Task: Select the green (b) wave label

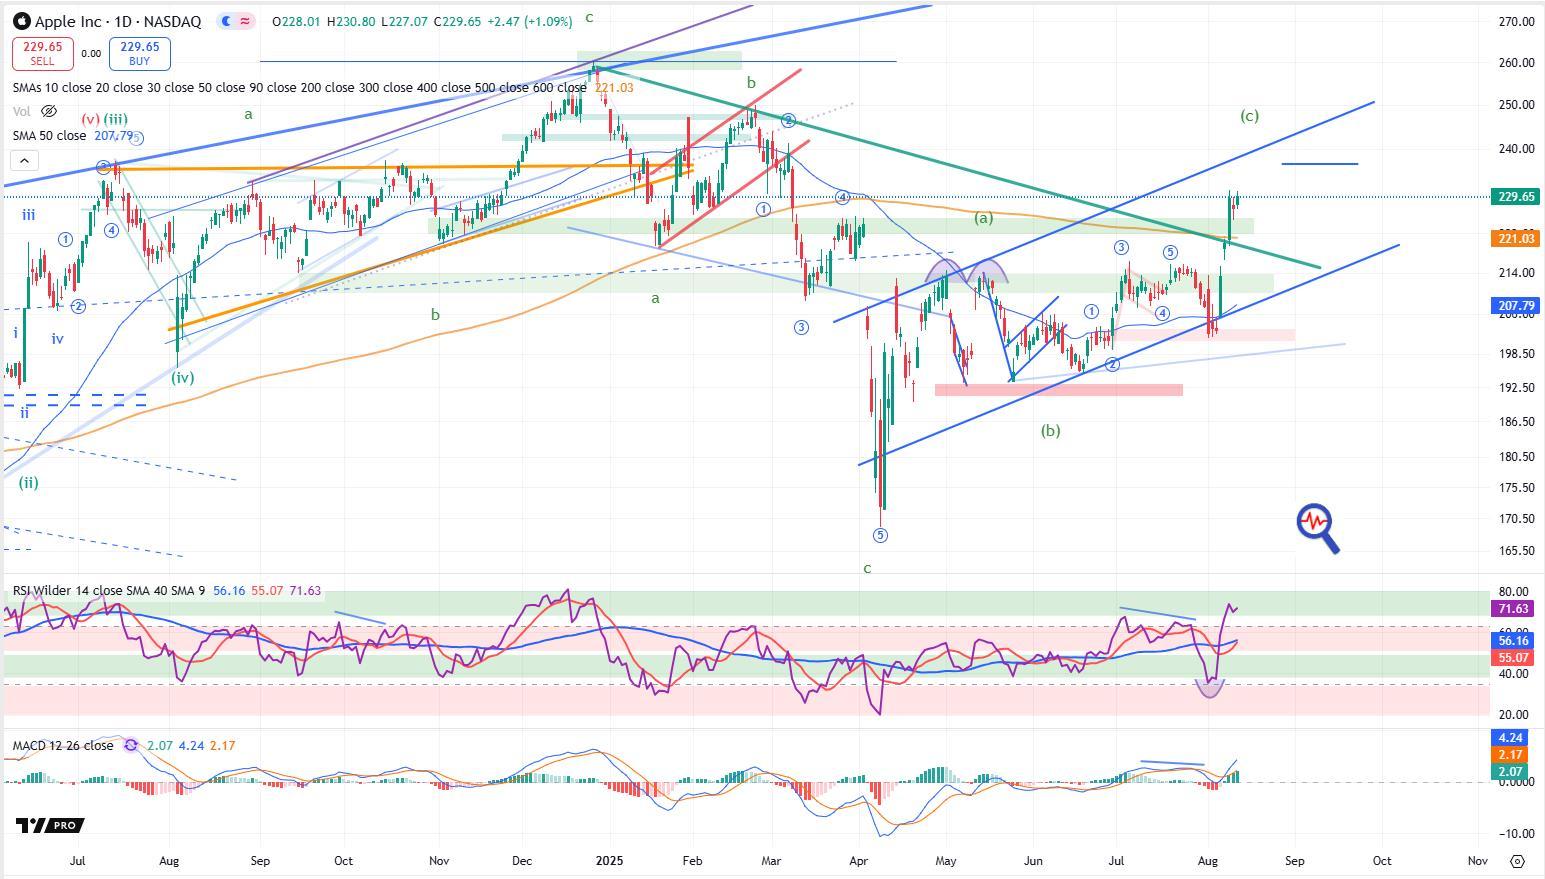Action: 1050,430
